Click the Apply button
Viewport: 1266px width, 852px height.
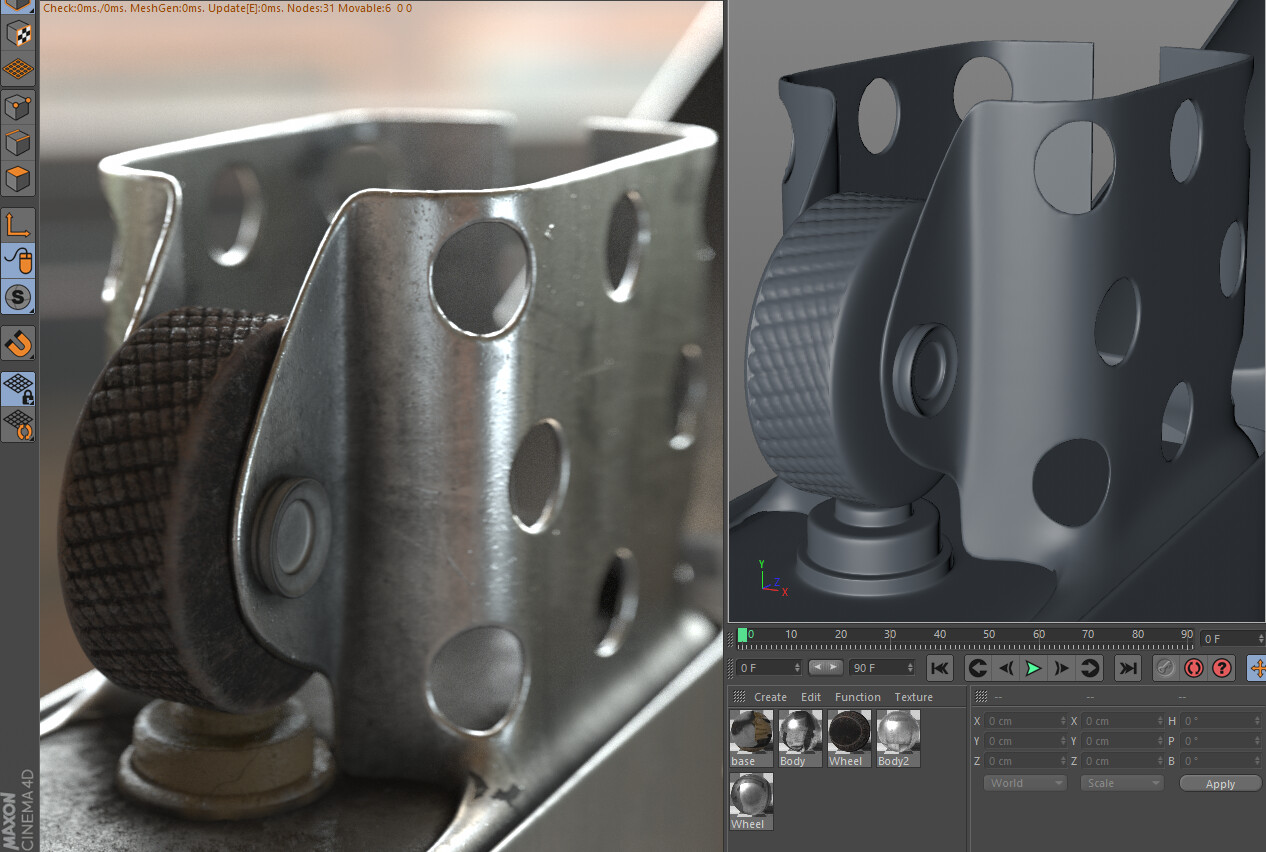point(1220,784)
